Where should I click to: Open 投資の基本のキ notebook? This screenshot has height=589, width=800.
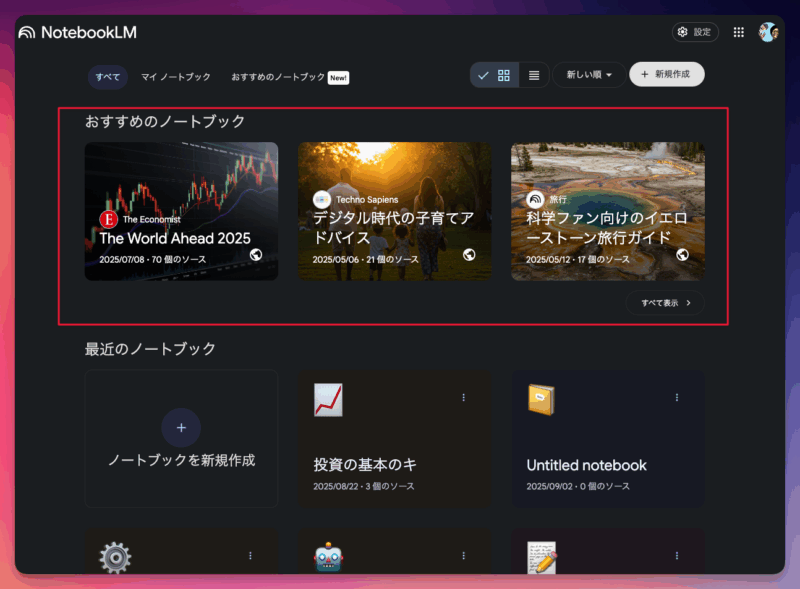394,439
